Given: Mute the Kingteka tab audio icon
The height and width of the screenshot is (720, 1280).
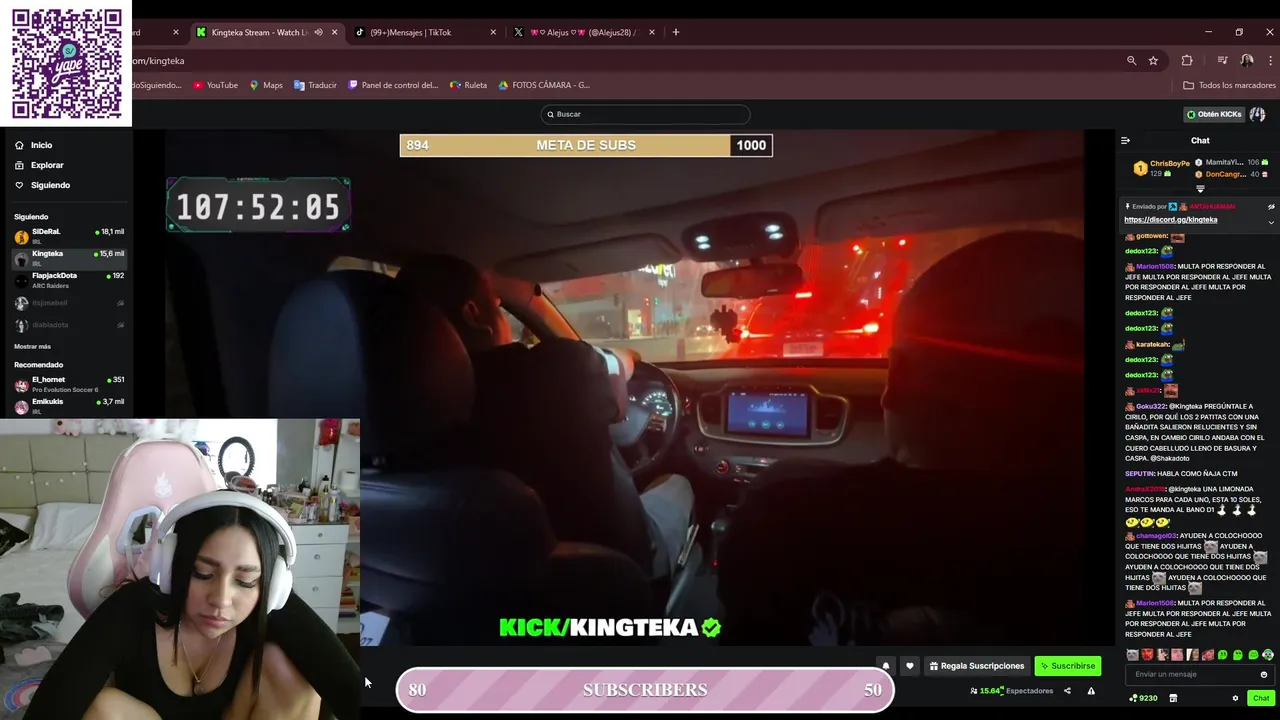Looking at the screenshot, I should click(318, 32).
